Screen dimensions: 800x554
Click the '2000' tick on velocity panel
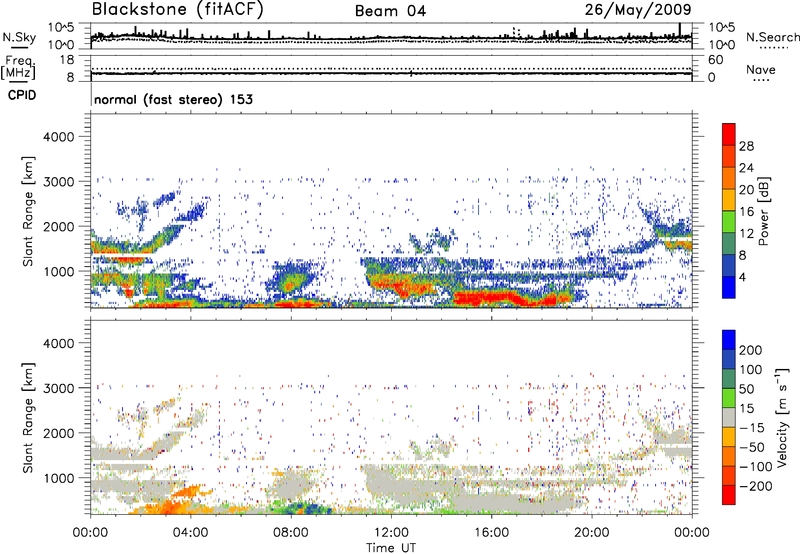[x=58, y=433]
